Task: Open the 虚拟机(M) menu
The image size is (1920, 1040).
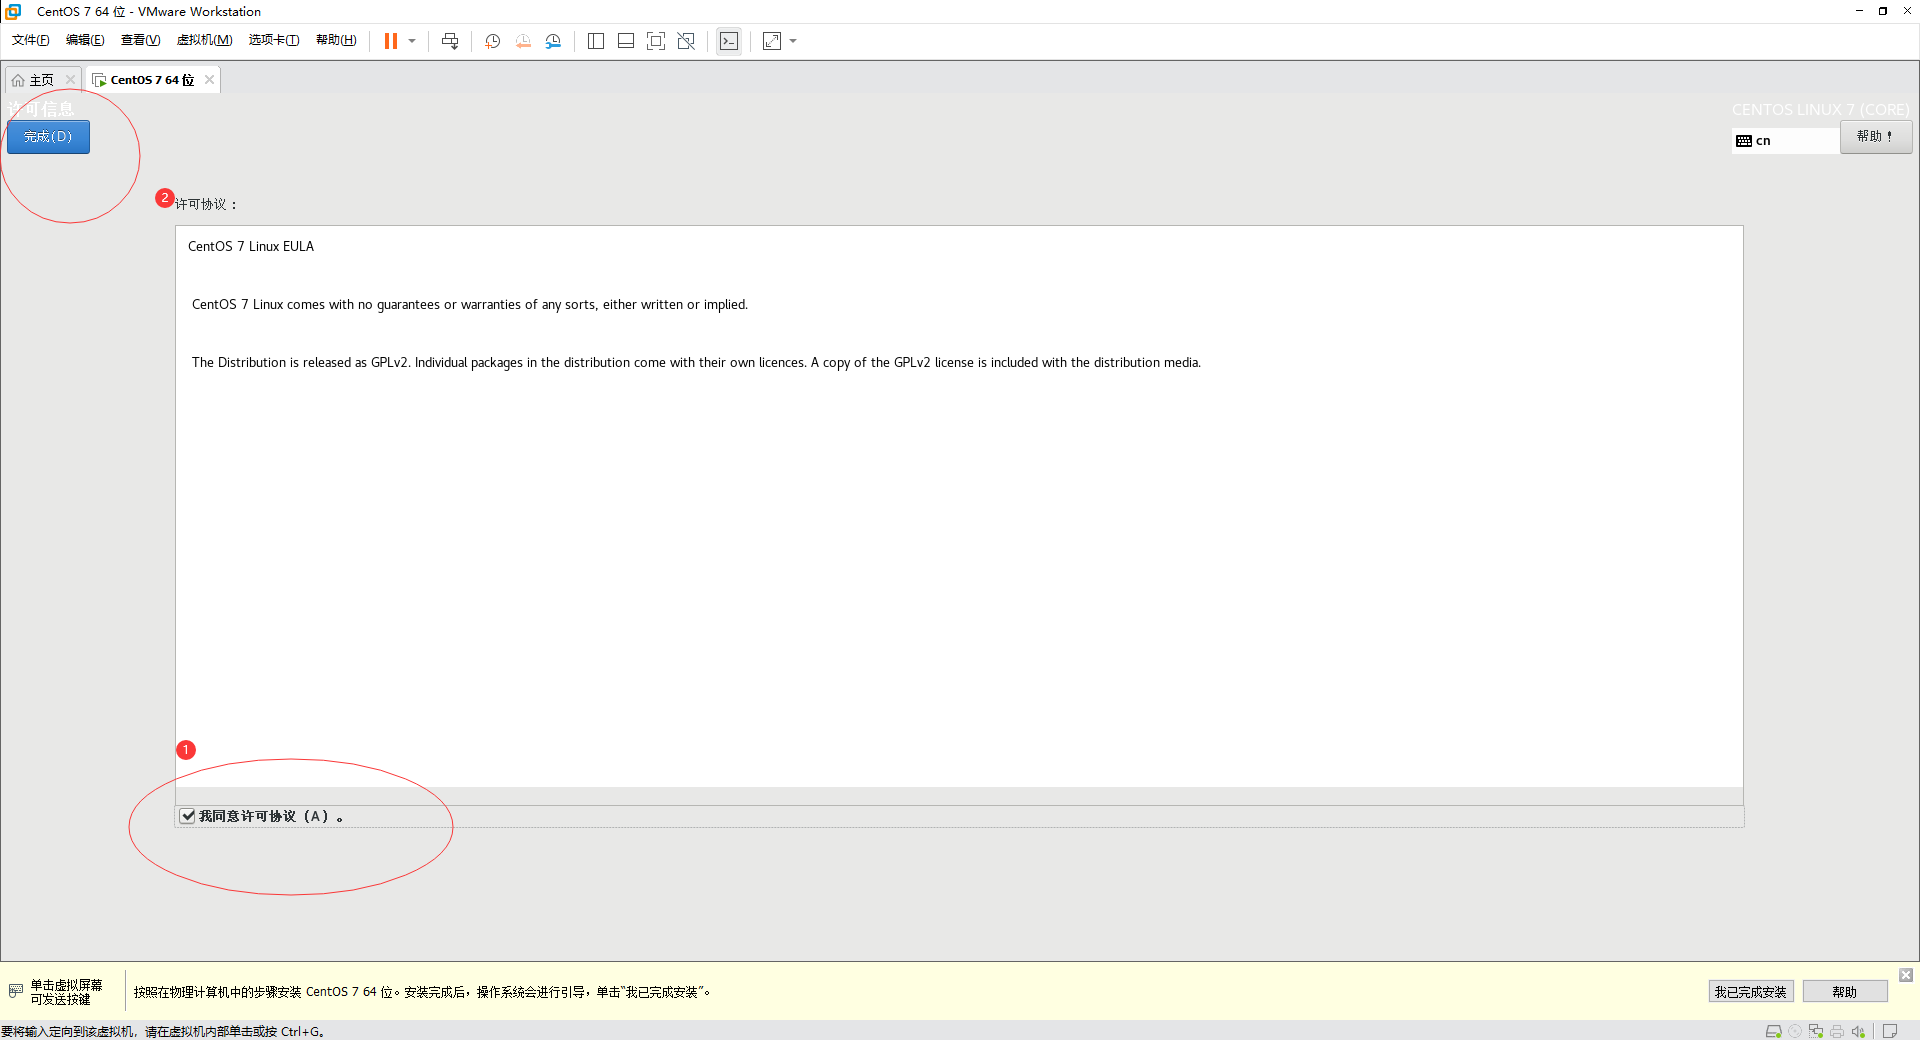Action: click(204, 40)
